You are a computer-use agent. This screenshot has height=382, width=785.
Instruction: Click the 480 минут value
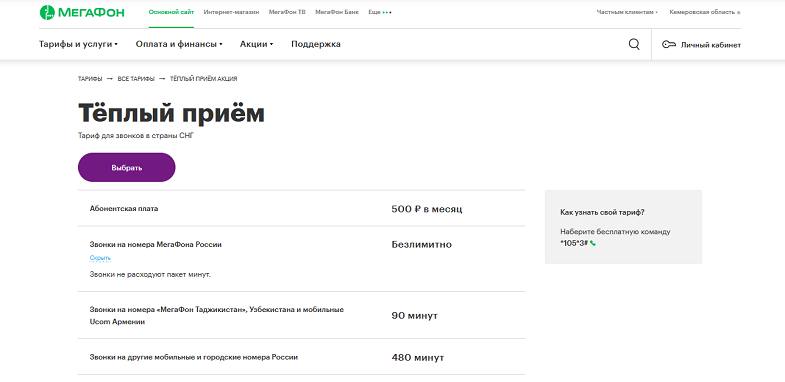tap(418, 358)
